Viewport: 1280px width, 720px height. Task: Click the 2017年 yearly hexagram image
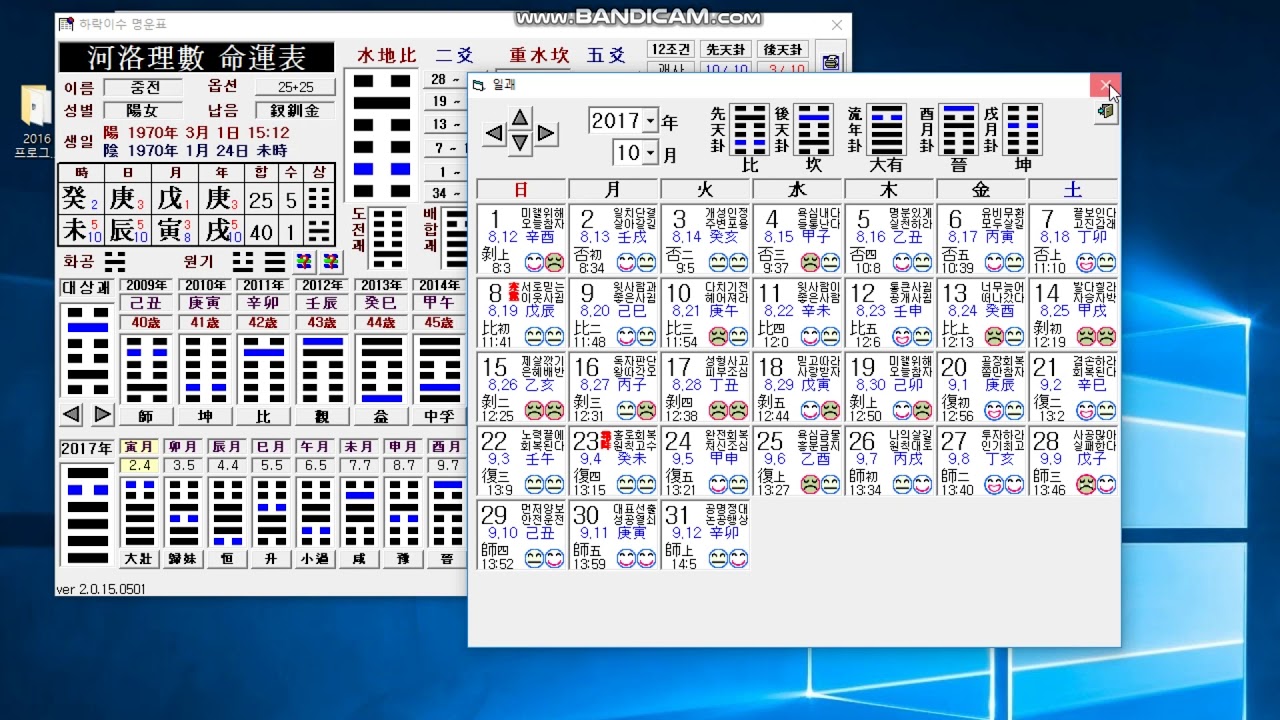(x=86, y=514)
